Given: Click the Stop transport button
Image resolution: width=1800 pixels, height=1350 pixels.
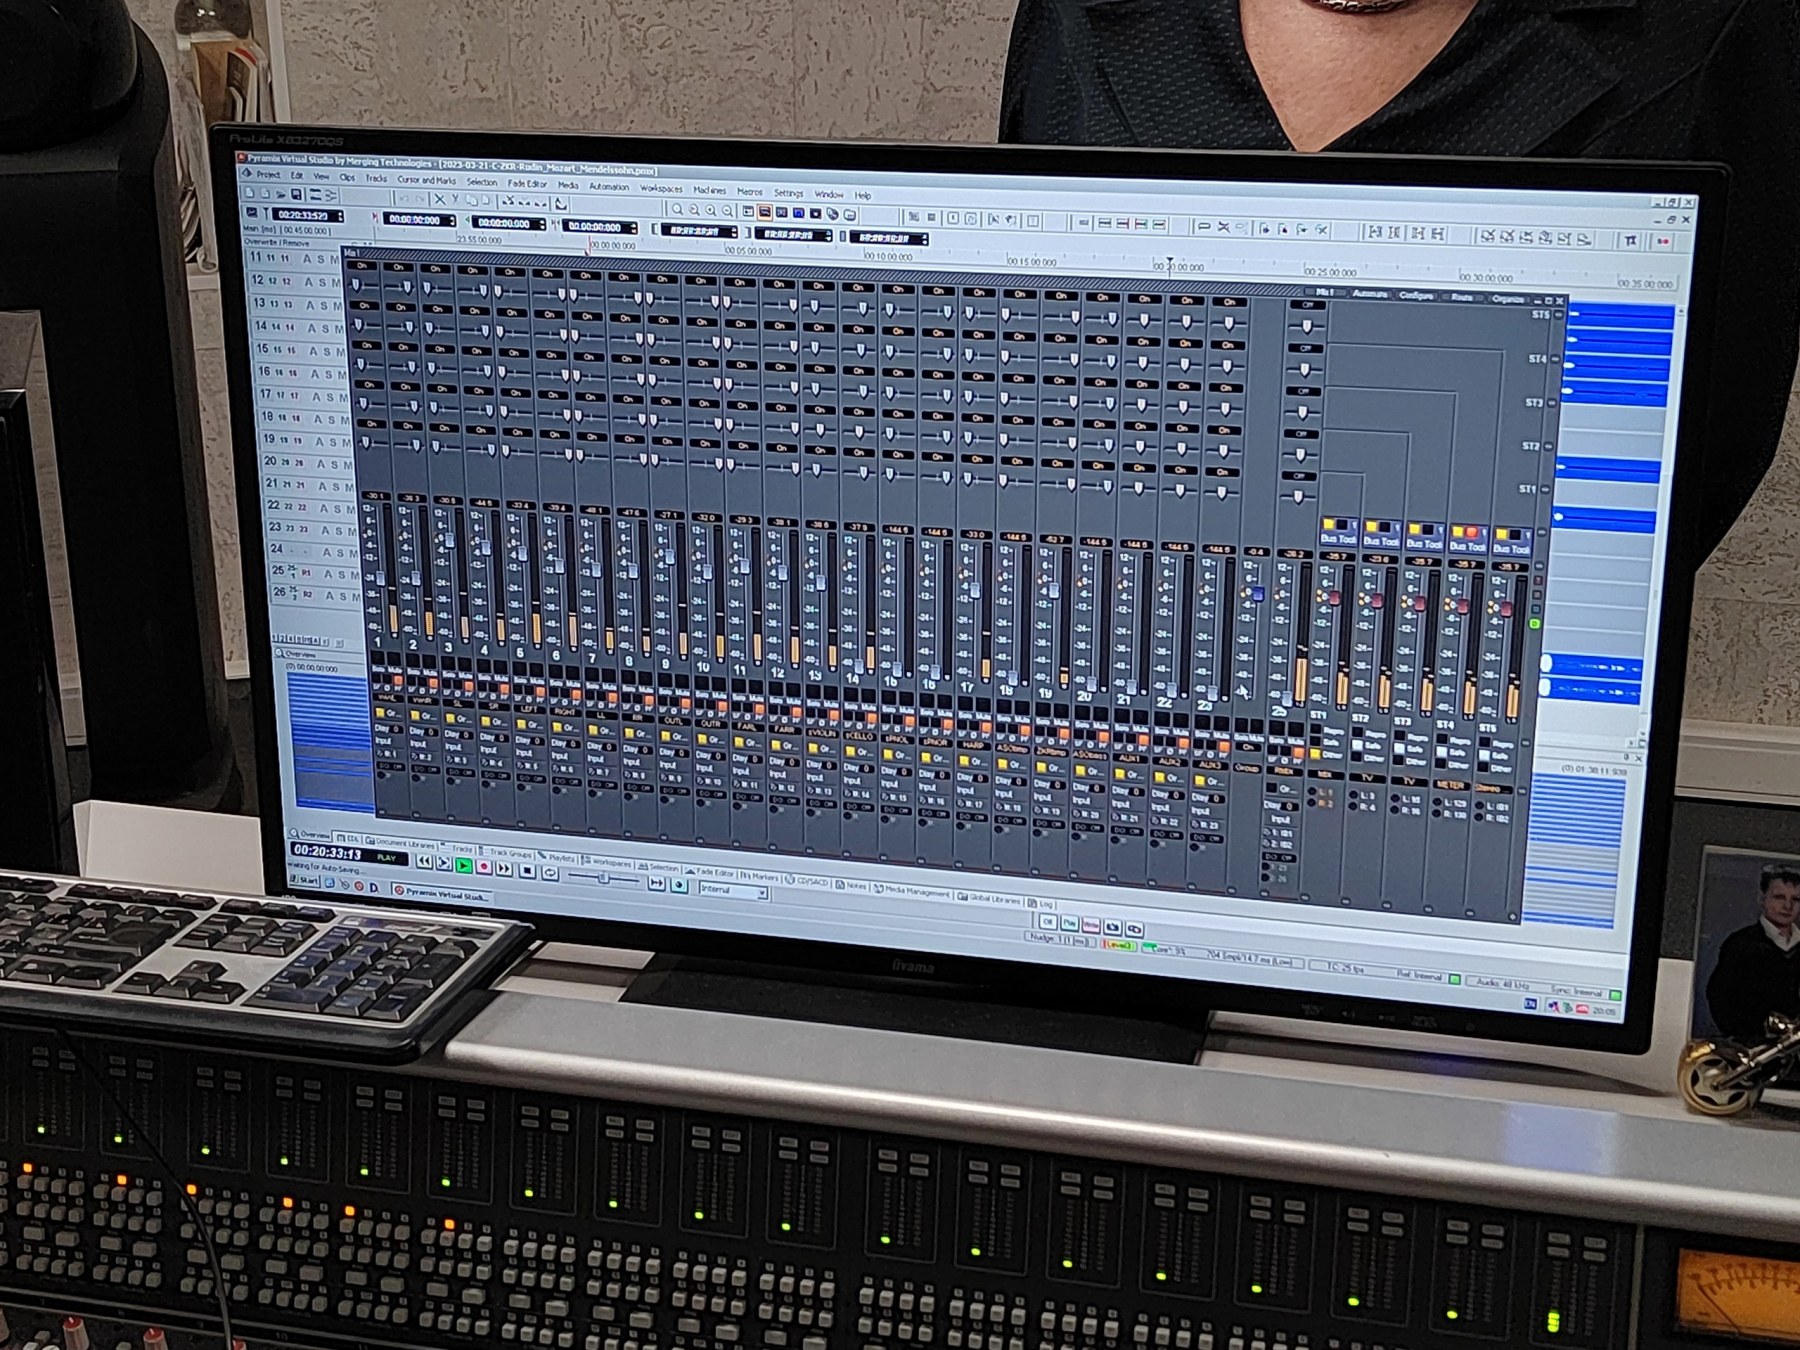Looking at the screenshot, I should [x=527, y=871].
